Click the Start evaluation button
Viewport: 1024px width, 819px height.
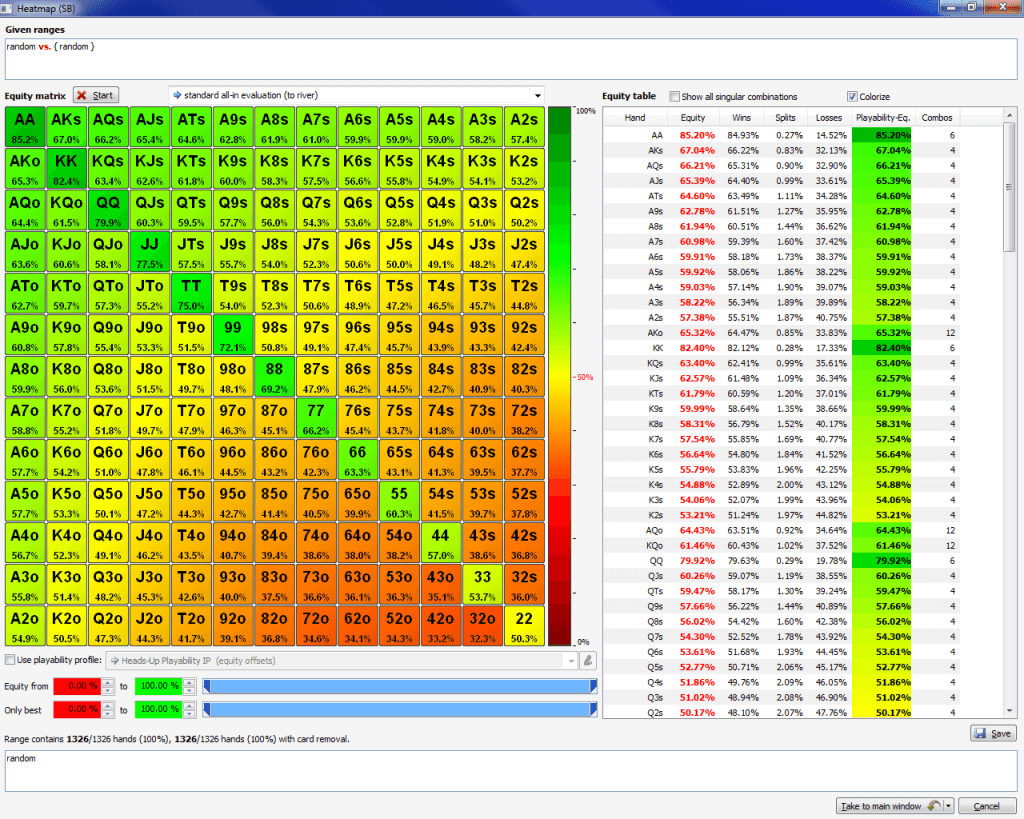click(95, 95)
